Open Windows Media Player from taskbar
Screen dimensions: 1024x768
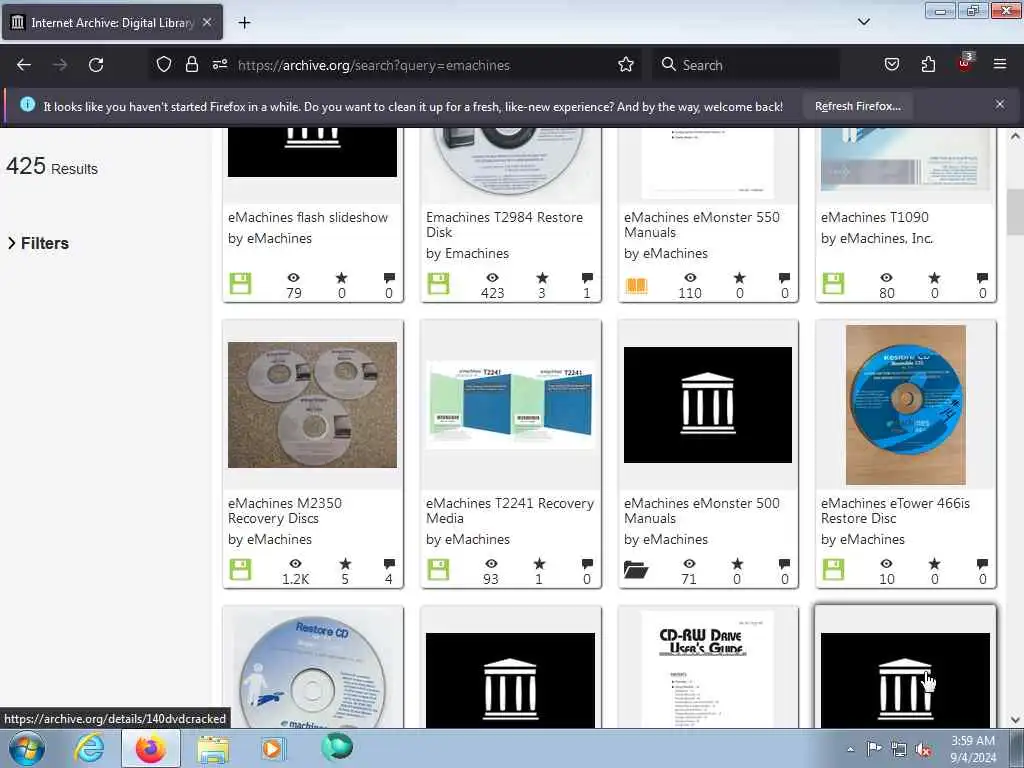click(x=272, y=748)
